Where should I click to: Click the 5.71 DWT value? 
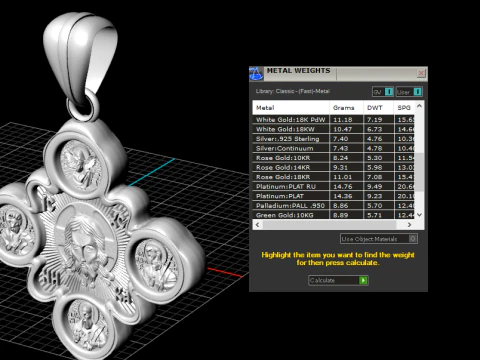375,215
